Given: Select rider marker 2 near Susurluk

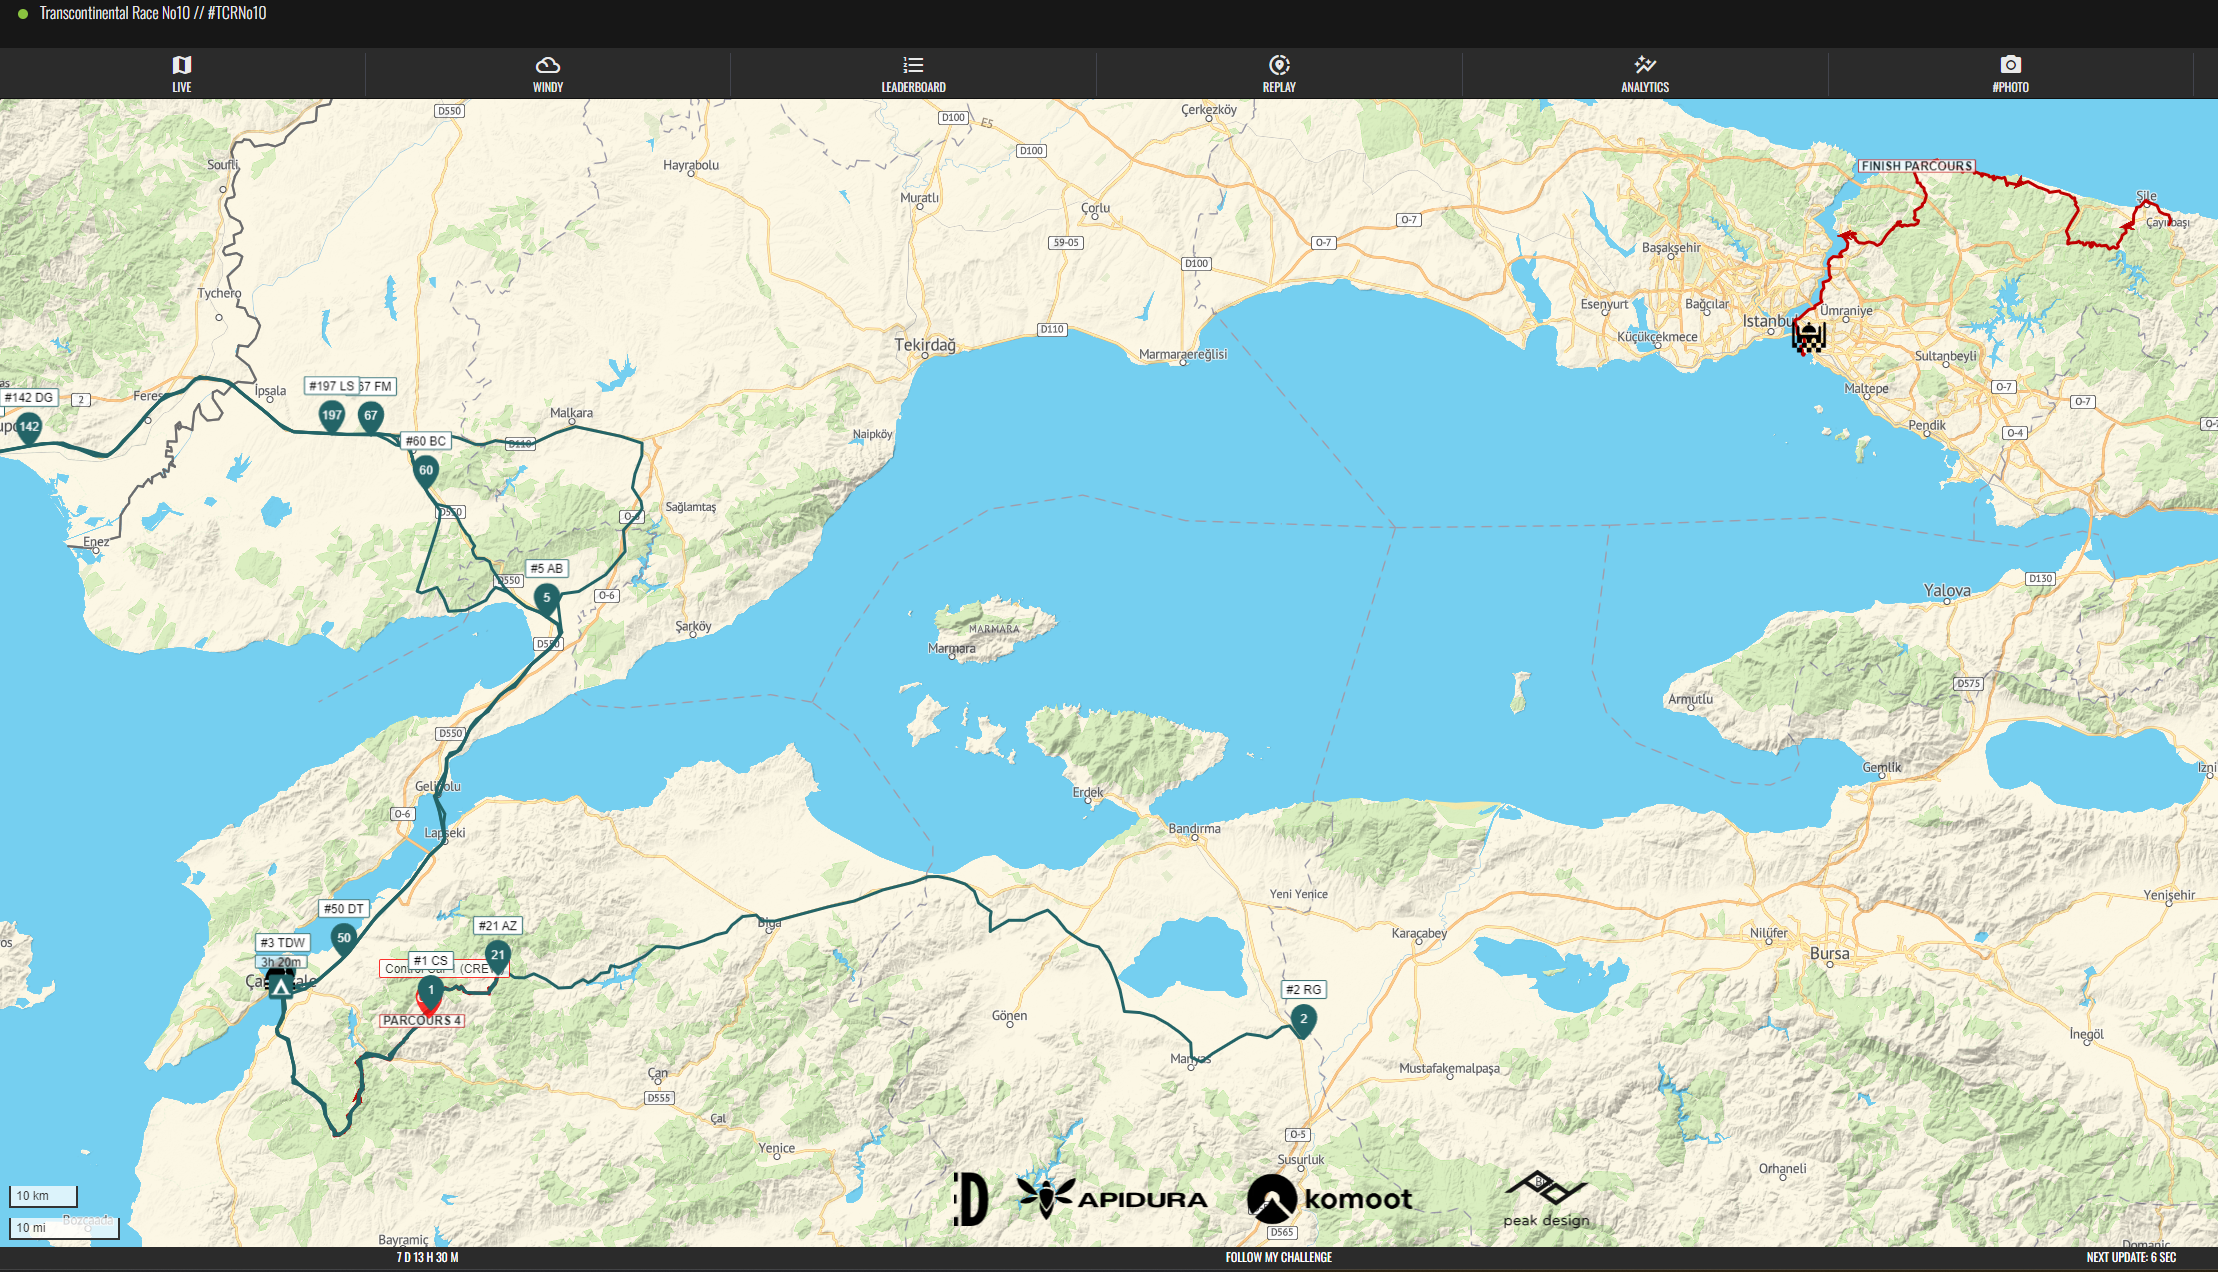Looking at the screenshot, I should (x=1303, y=1020).
